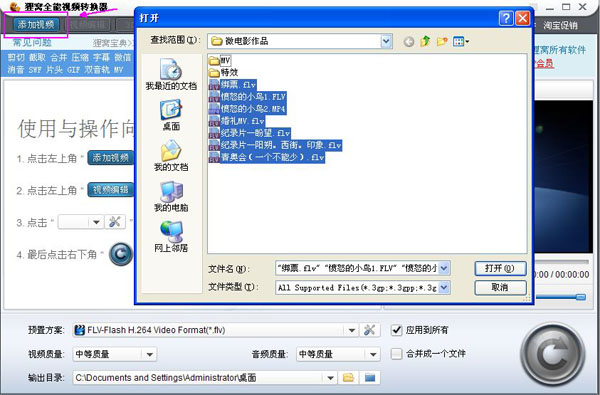This screenshot has width=600, height=395.
Task: Click the 片头 (opening title) link
Action: [x=54, y=70]
